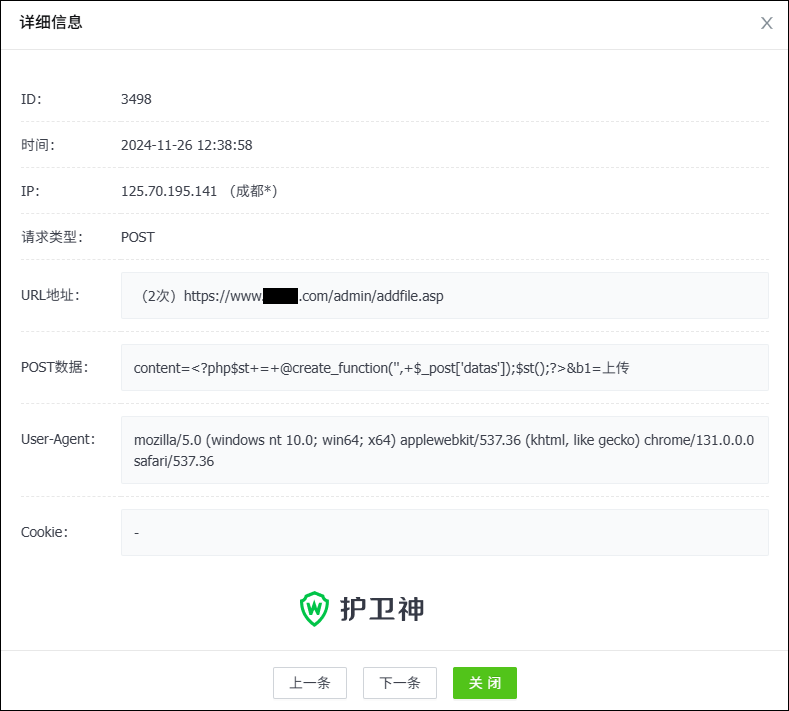789x711 pixels.
Task: Click the 时间 label
Action: click(38, 145)
